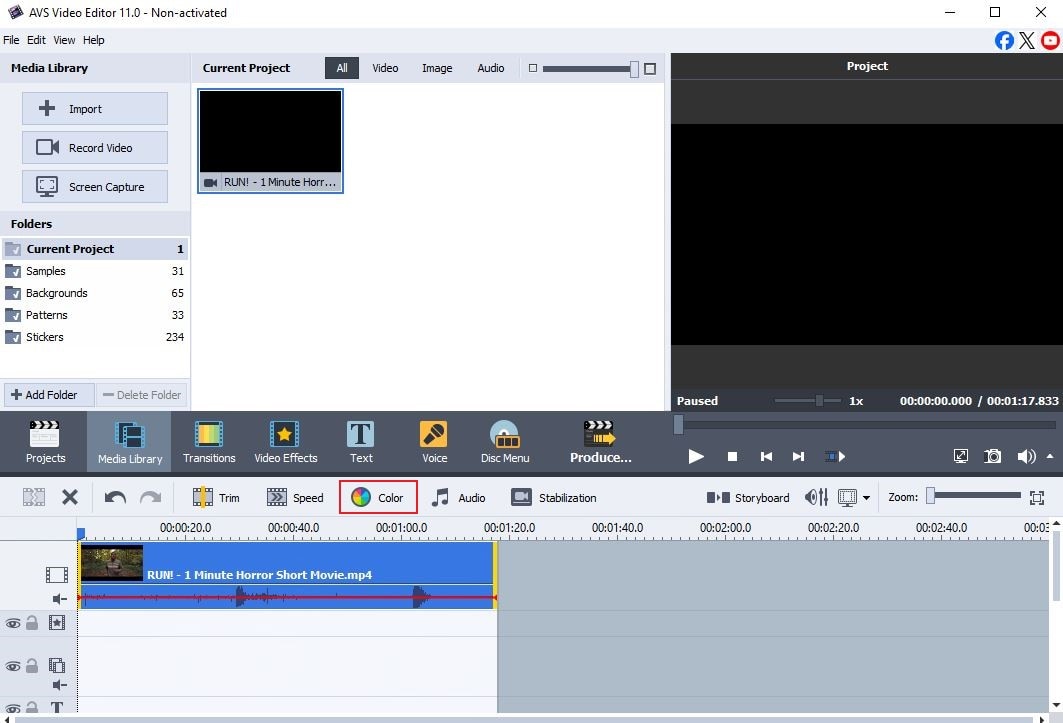The height and width of the screenshot is (723, 1063).
Task: Click the preview seek bar
Action: [866, 425]
